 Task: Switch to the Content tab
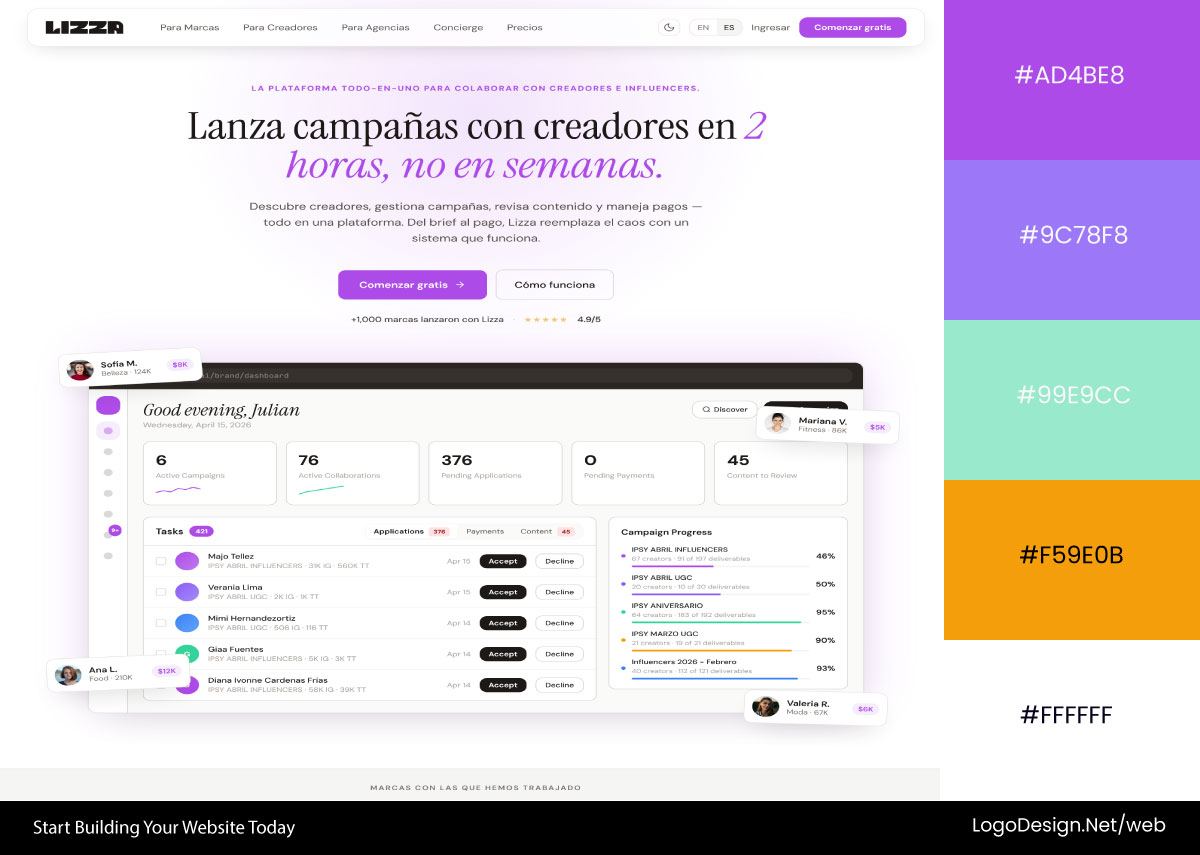click(x=546, y=531)
